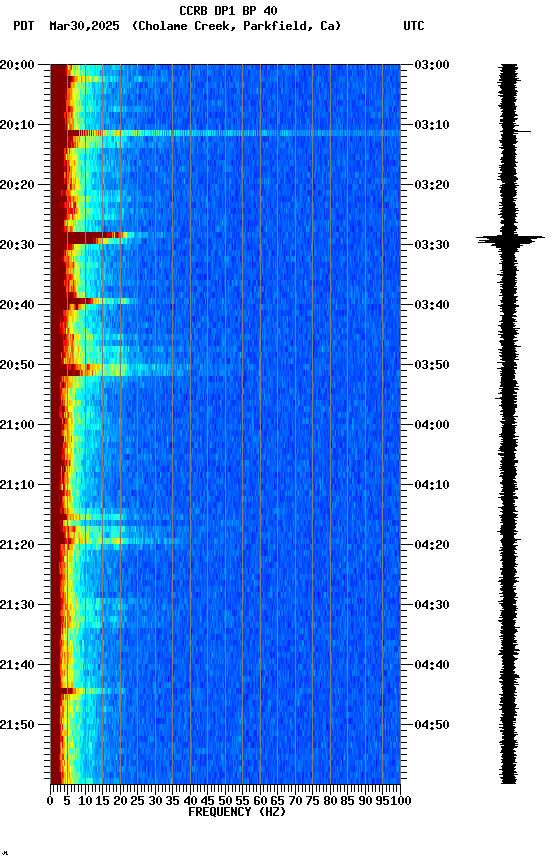Click the spectrogram event band near 20:39
The width and height of the screenshot is (552, 864).
pyautogui.click(x=99, y=301)
